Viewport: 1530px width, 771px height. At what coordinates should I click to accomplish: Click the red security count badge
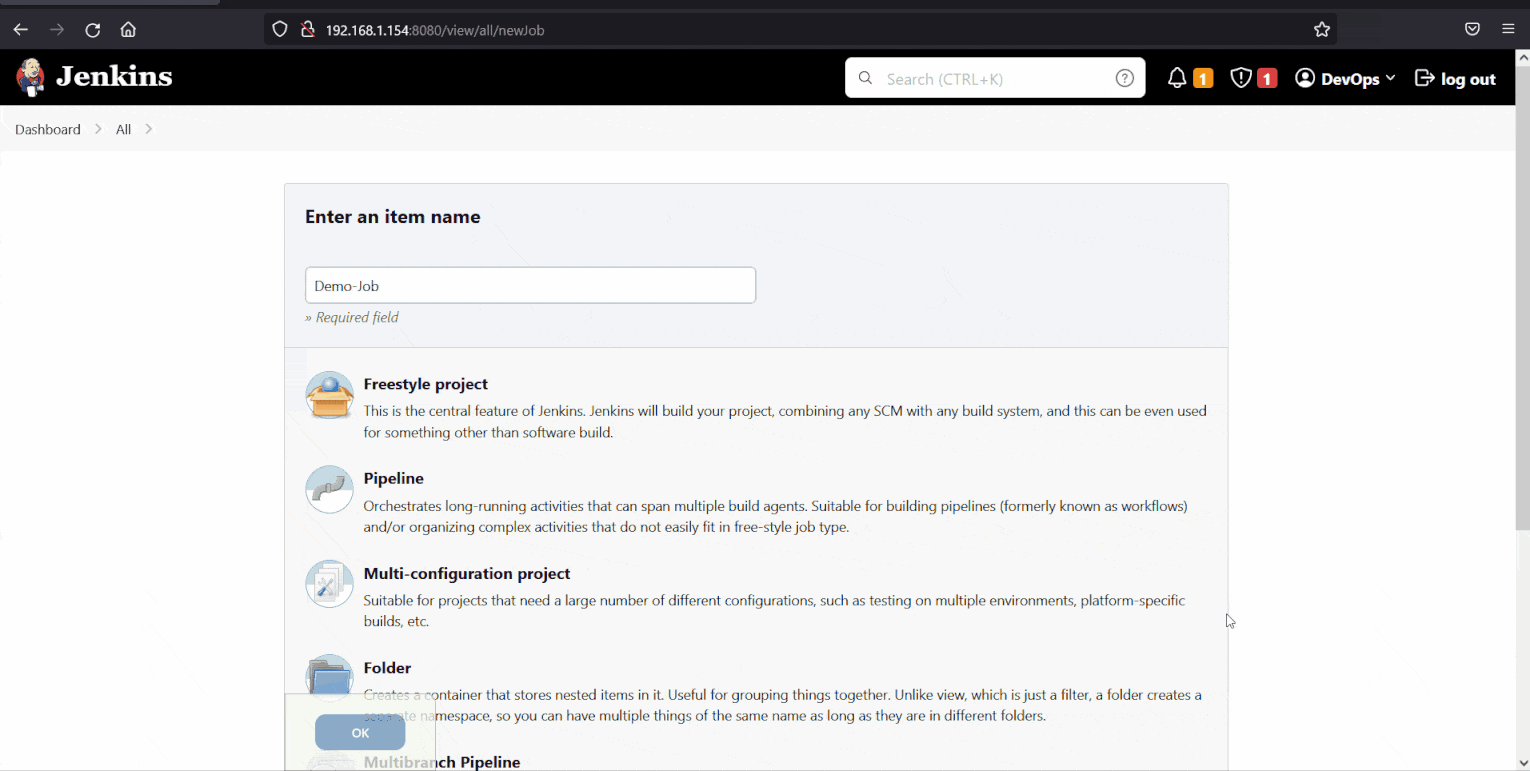pos(1267,78)
